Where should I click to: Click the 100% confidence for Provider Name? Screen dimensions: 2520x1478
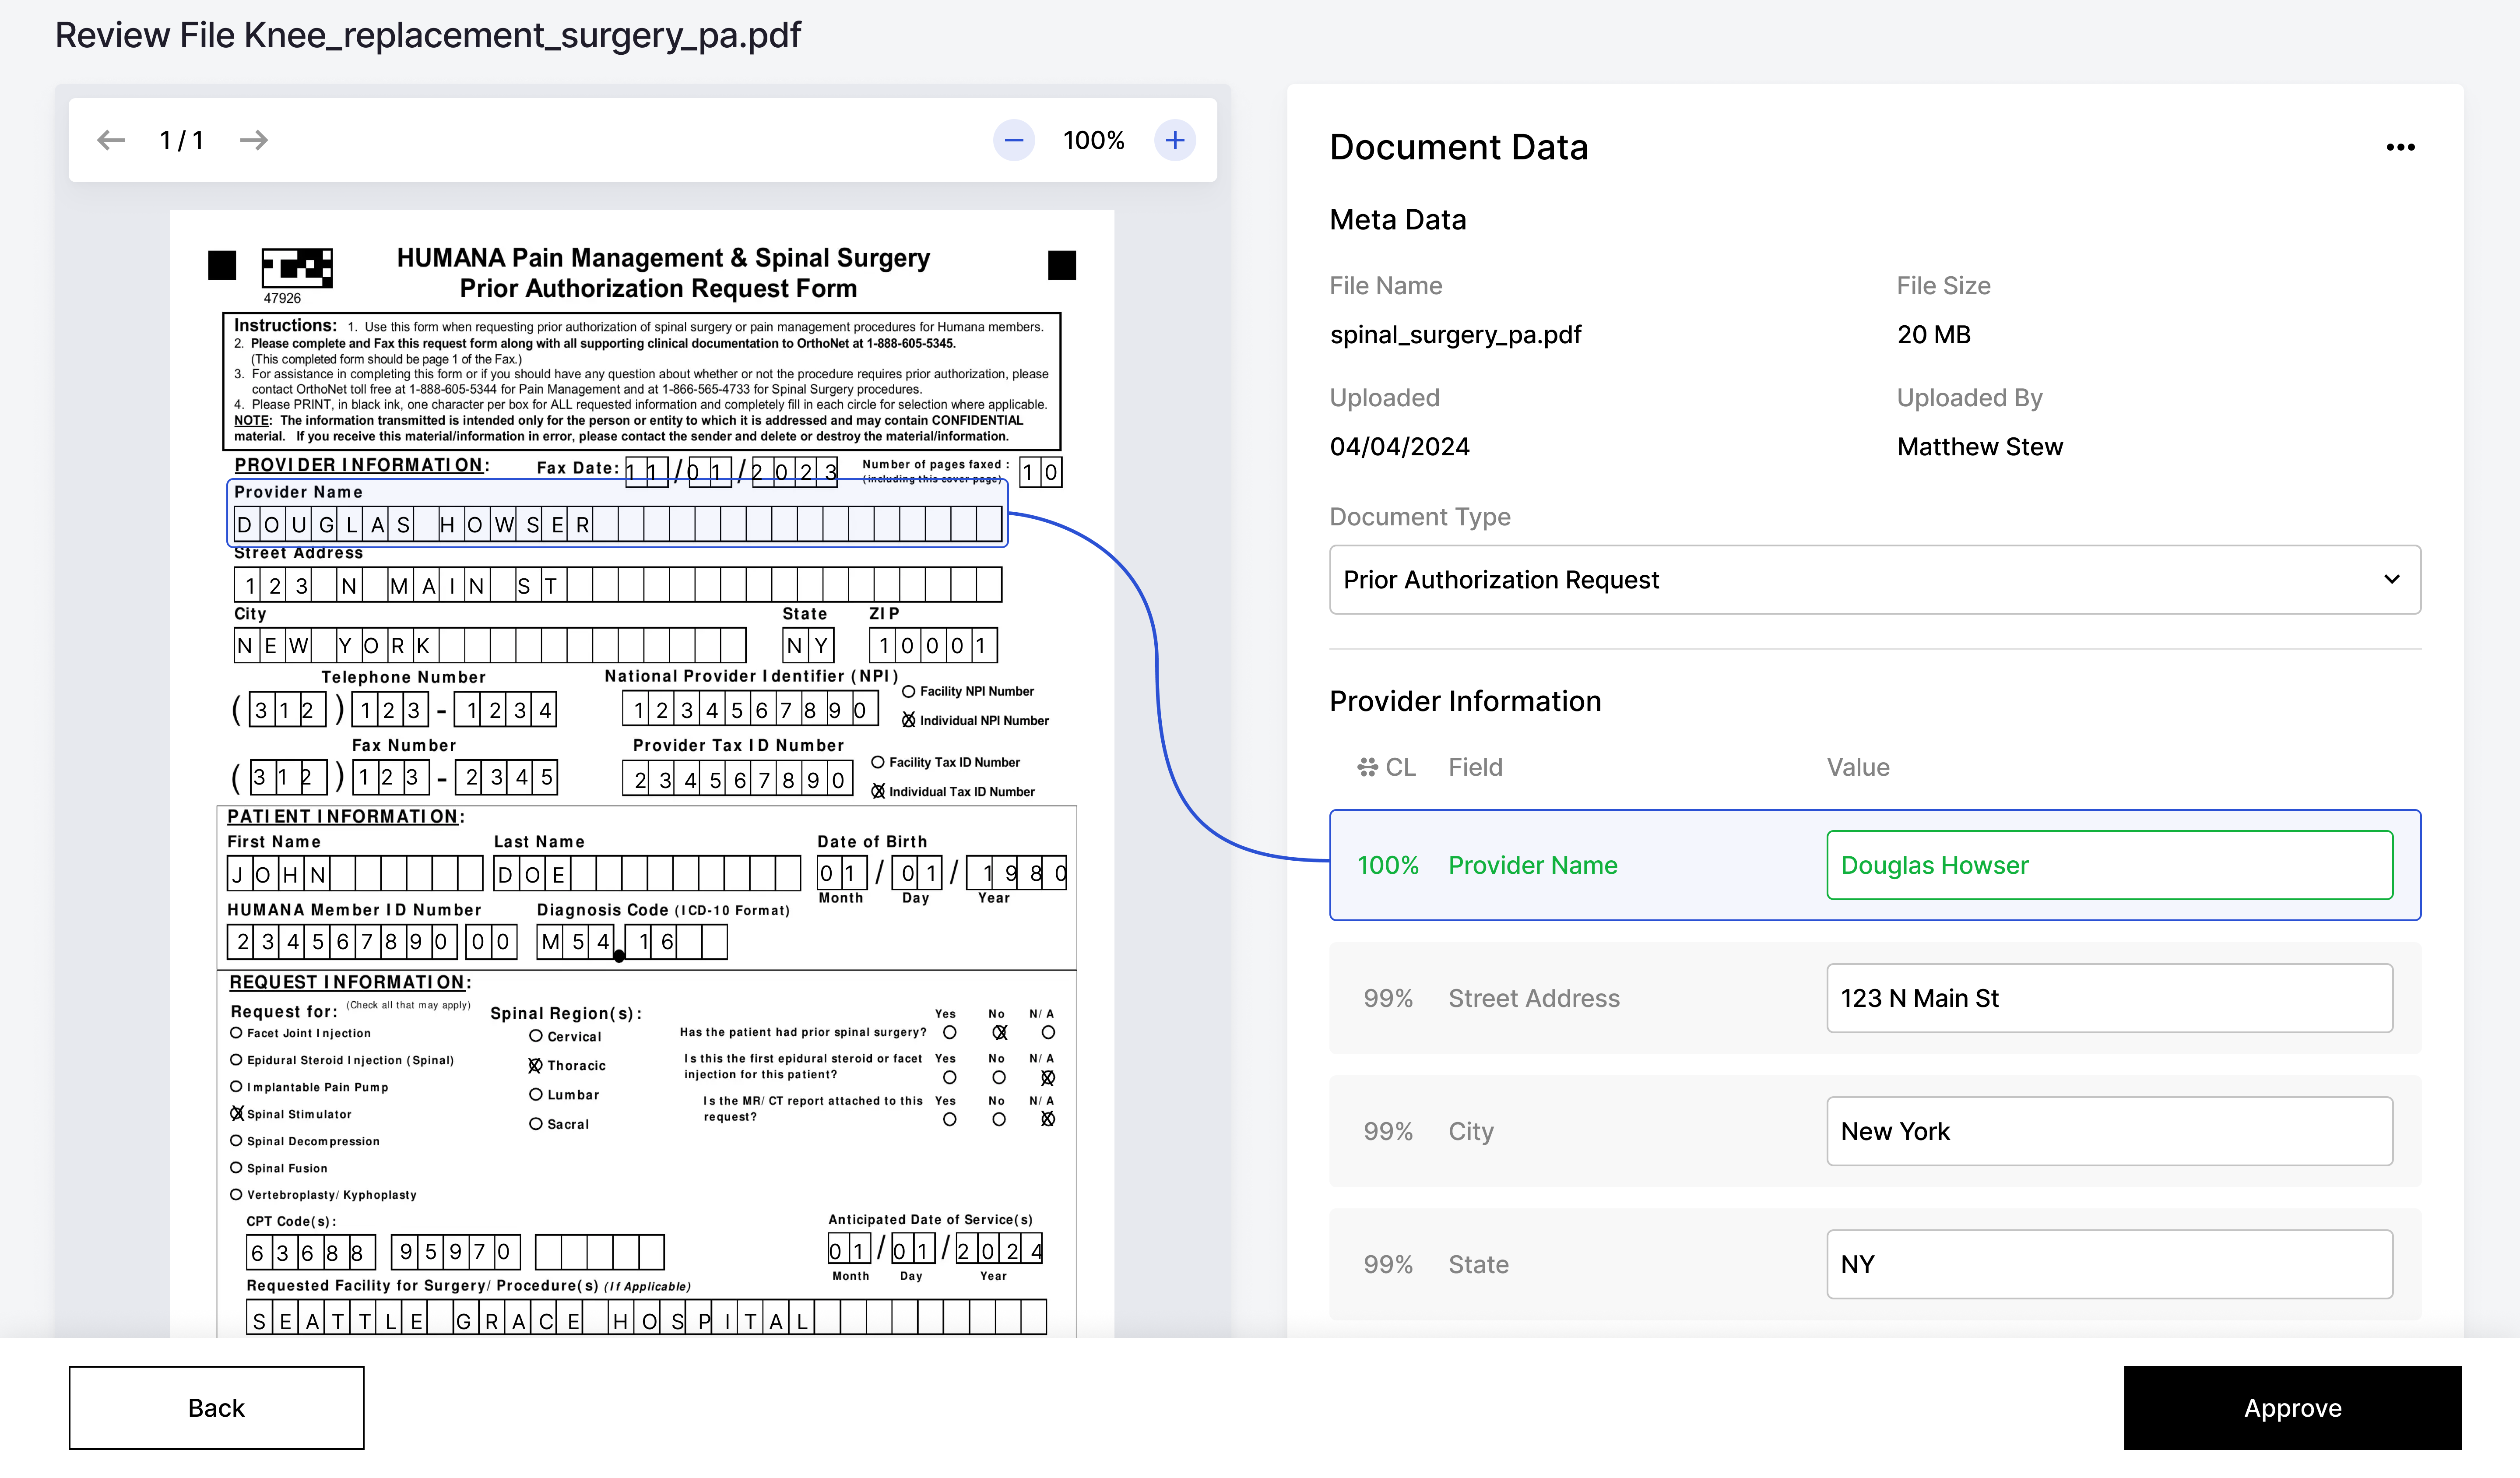click(1387, 865)
